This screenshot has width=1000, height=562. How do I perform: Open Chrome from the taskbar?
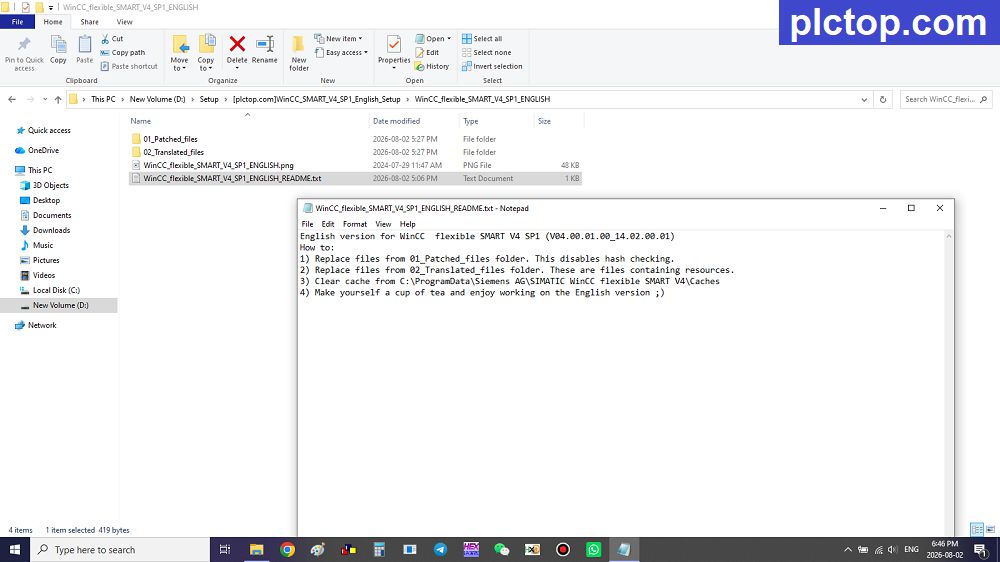pyautogui.click(x=288, y=549)
